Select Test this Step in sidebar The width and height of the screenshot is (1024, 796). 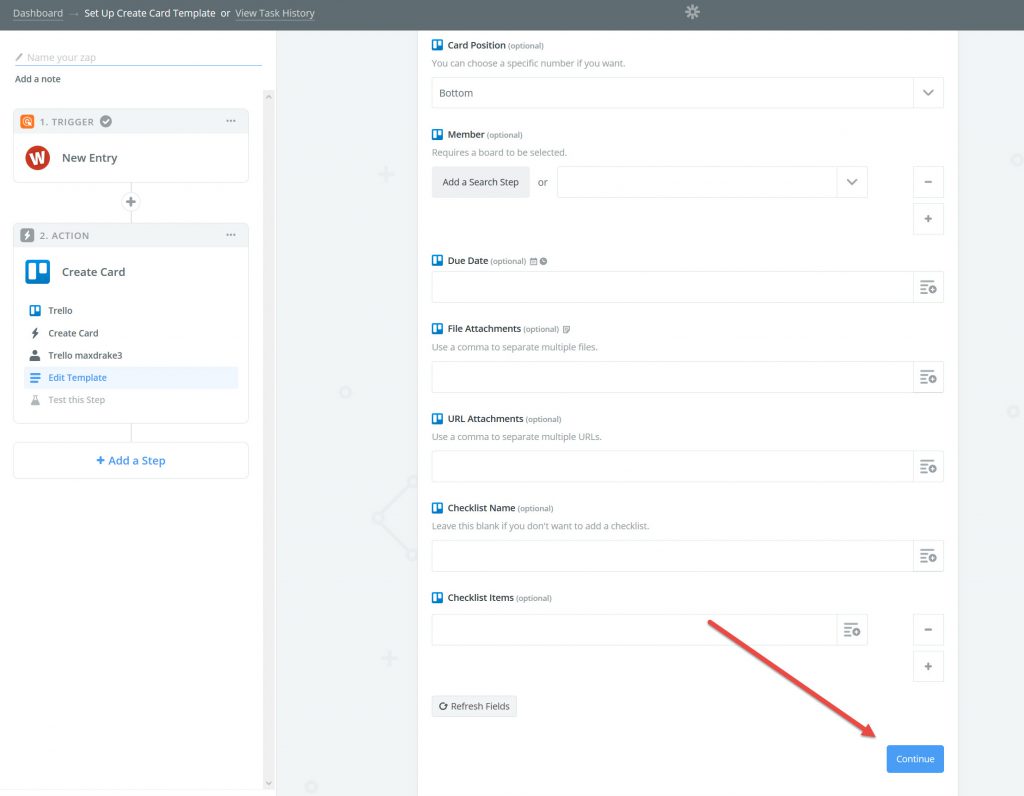76,400
